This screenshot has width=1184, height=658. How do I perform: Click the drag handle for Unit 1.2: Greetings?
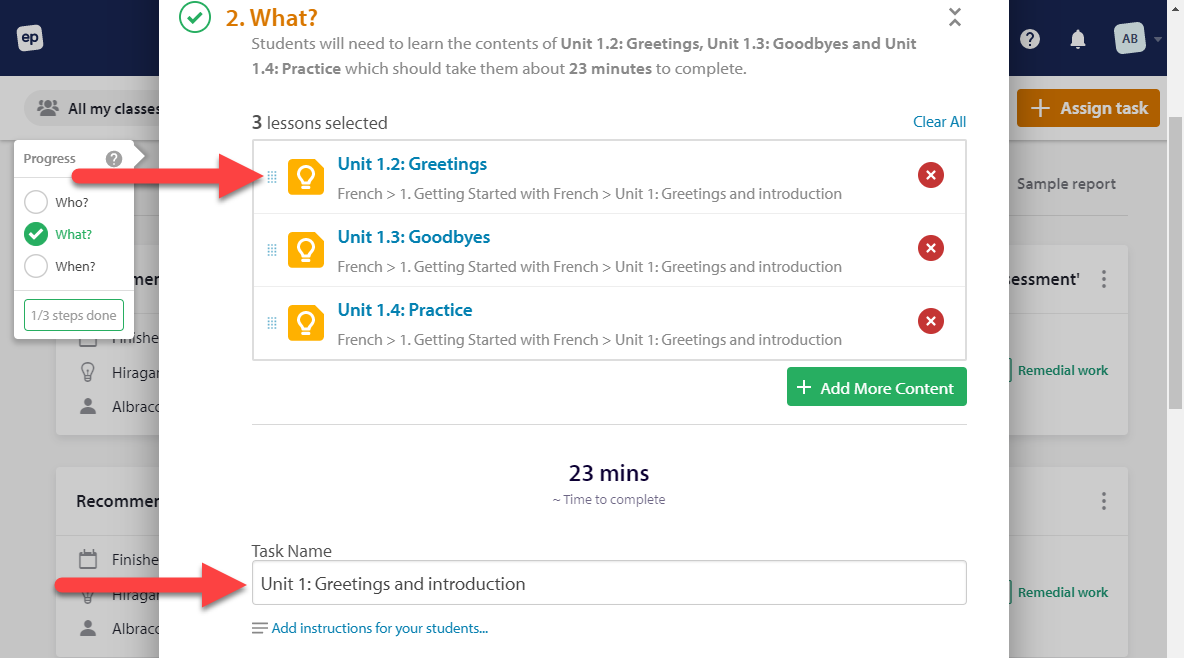click(272, 177)
